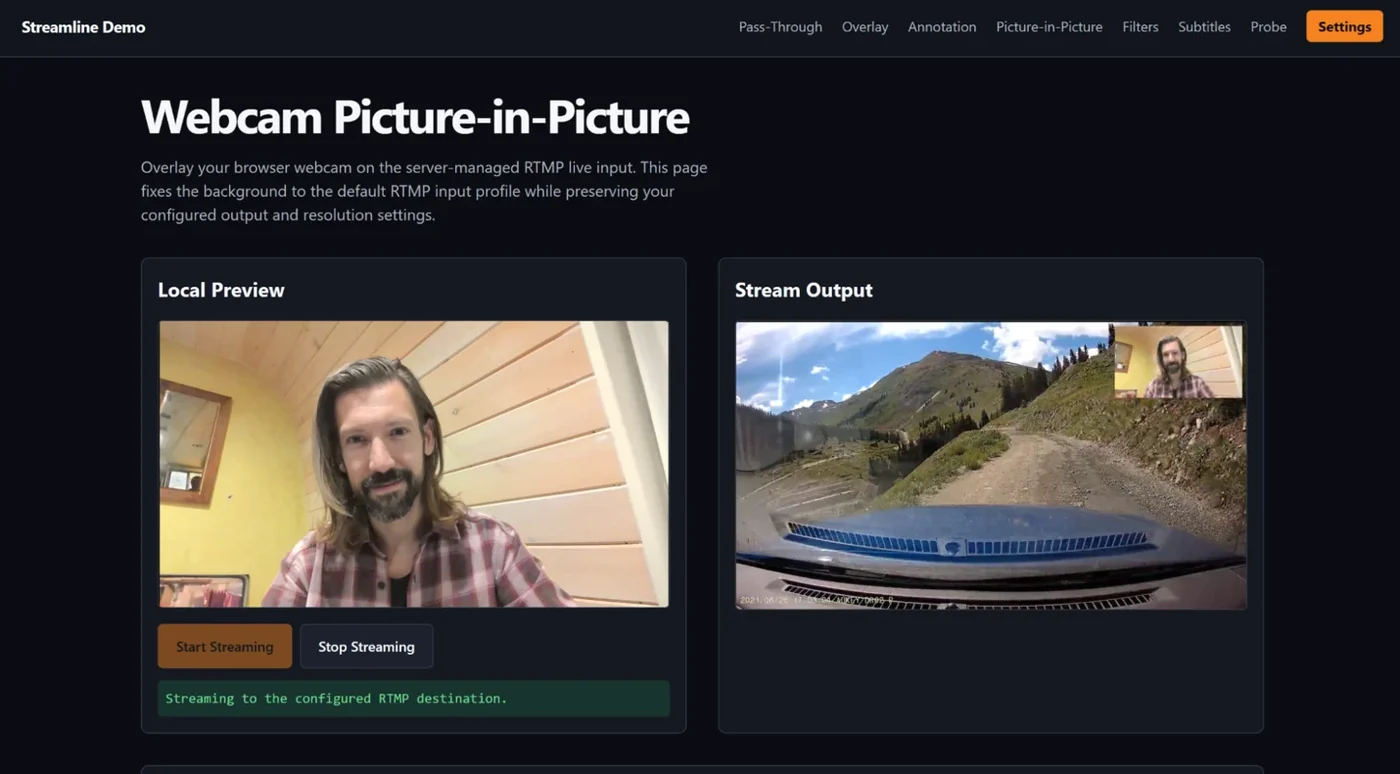Click the 'Streaming to the configured RTMP destination.' status
1400x774 pixels.
click(414, 698)
